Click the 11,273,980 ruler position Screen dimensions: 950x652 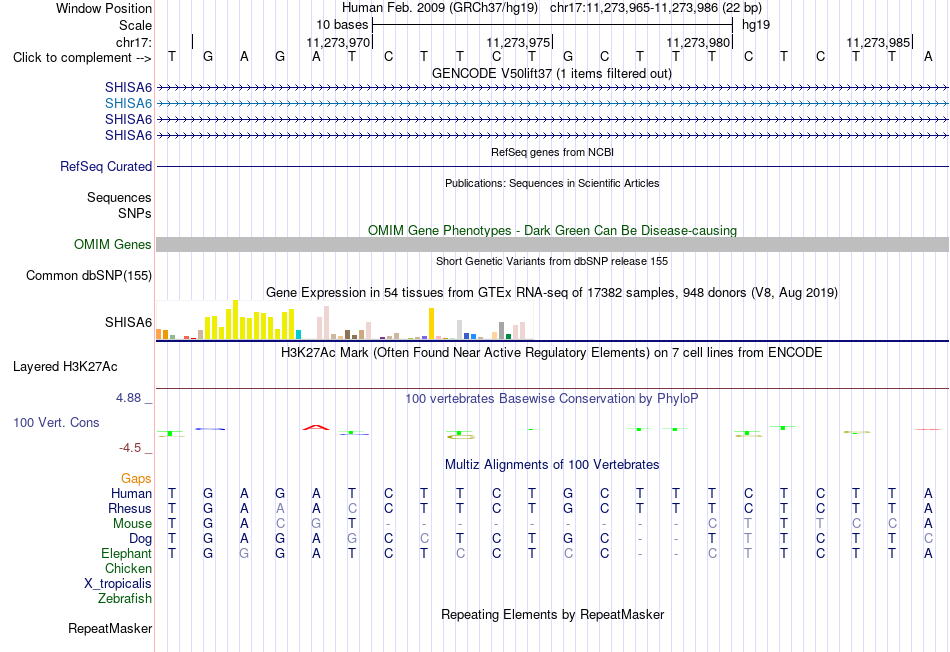698,42
